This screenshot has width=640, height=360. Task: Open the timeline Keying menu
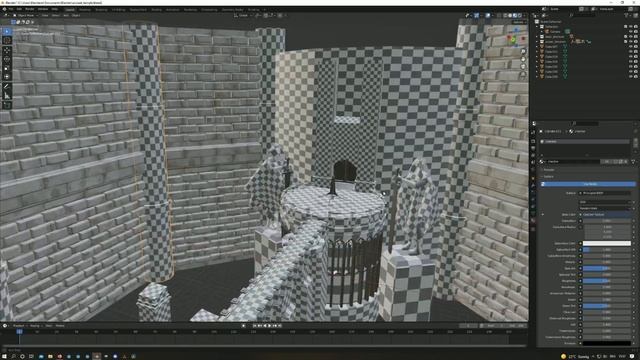[x=35, y=326]
